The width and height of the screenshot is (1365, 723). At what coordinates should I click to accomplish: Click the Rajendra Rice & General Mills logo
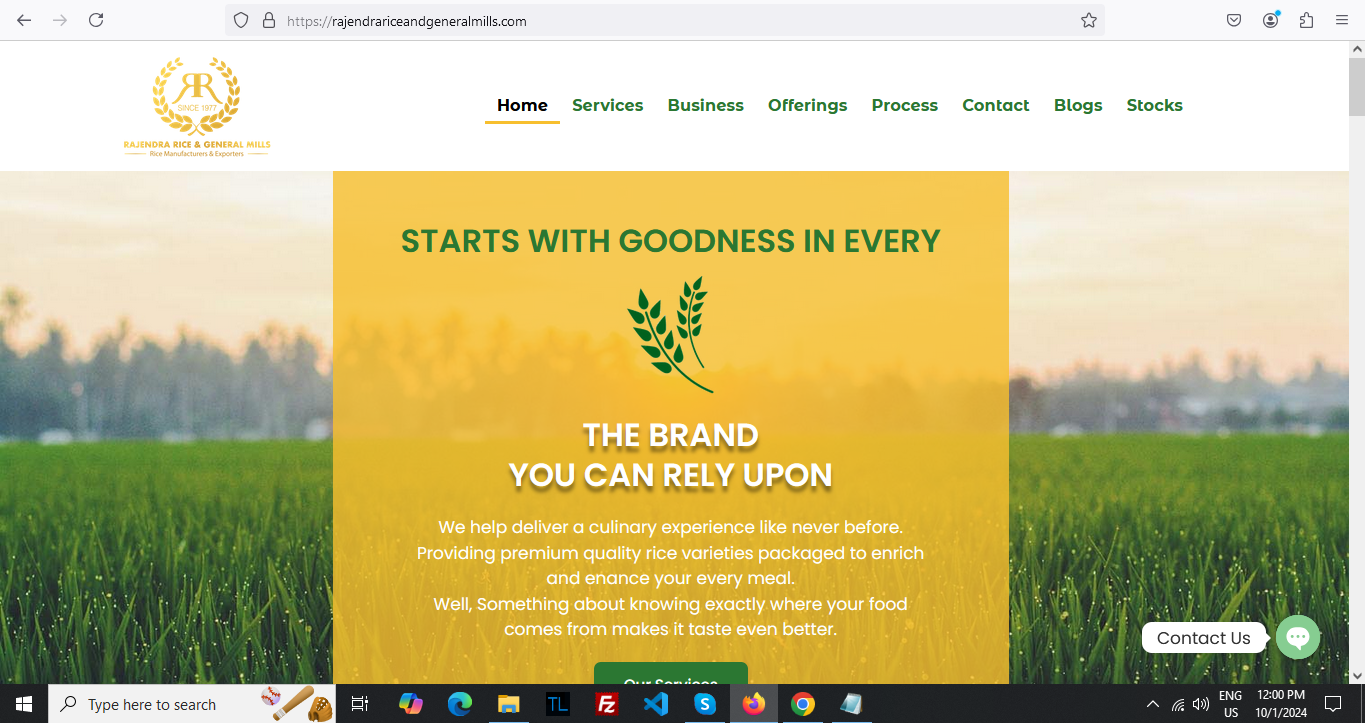pos(197,107)
